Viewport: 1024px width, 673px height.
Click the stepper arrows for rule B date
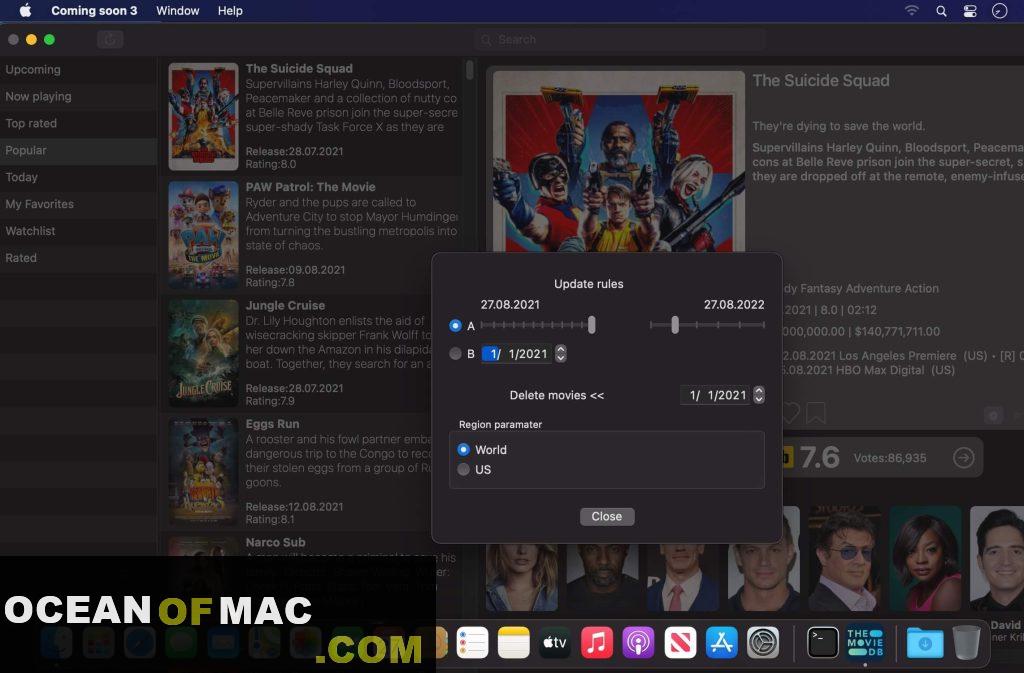(560, 353)
